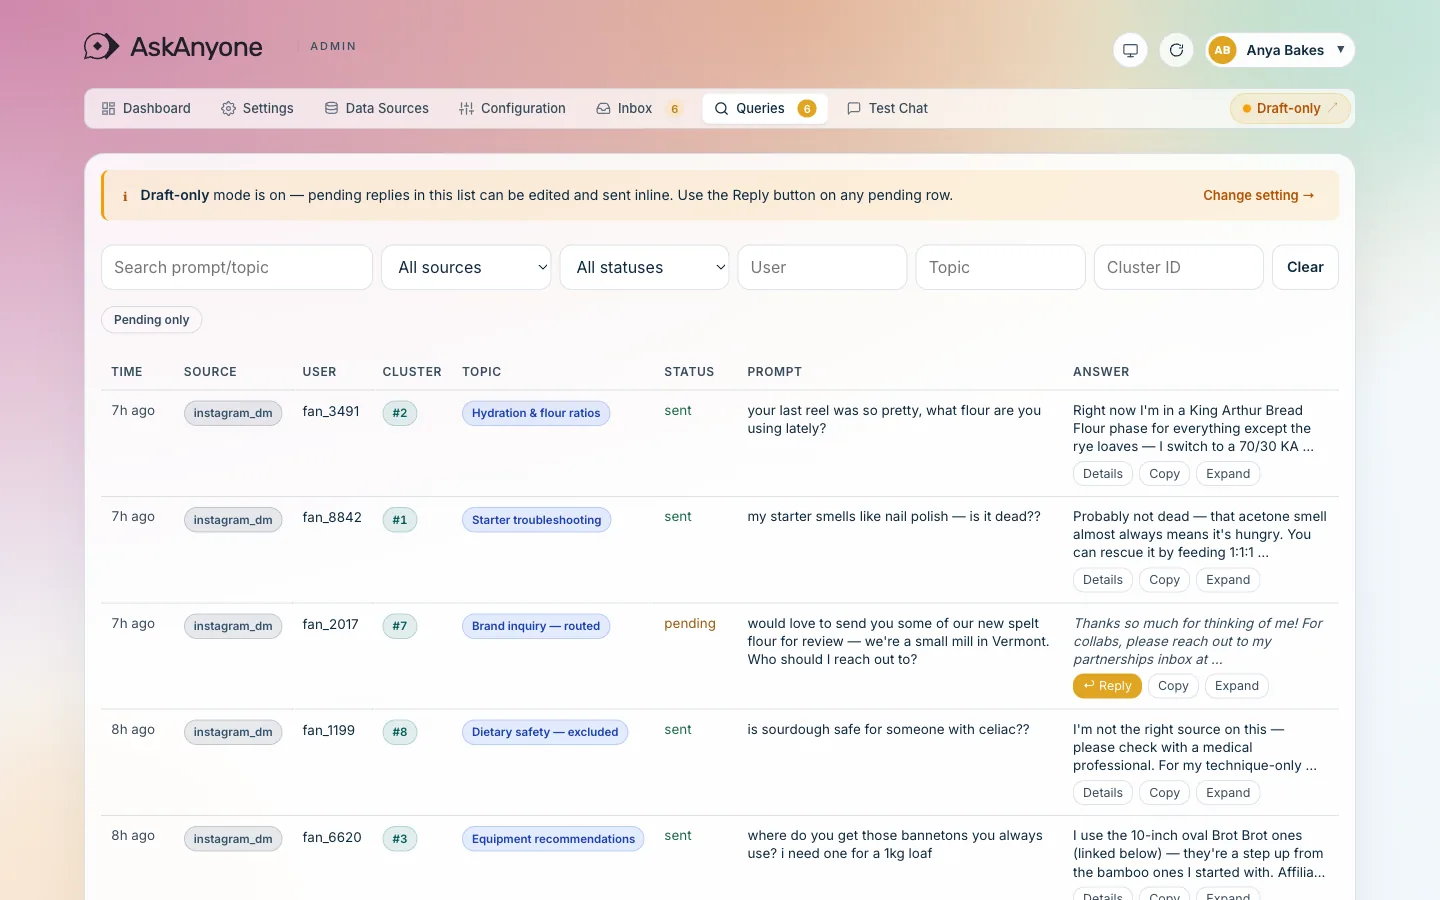
Task: Click the TIME column header
Action: [127, 372]
